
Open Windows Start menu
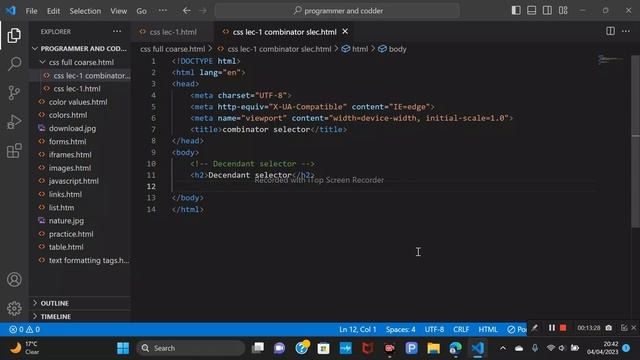coord(123,348)
